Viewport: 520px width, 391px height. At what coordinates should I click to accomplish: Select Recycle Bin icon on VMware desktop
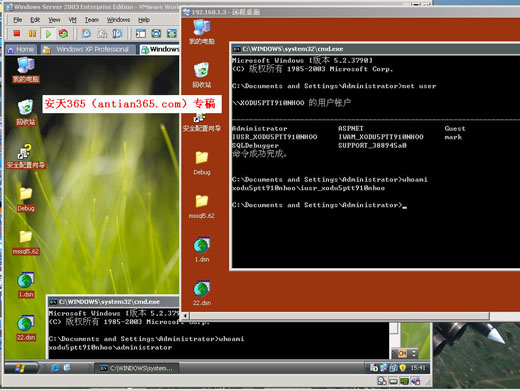pos(26,113)
